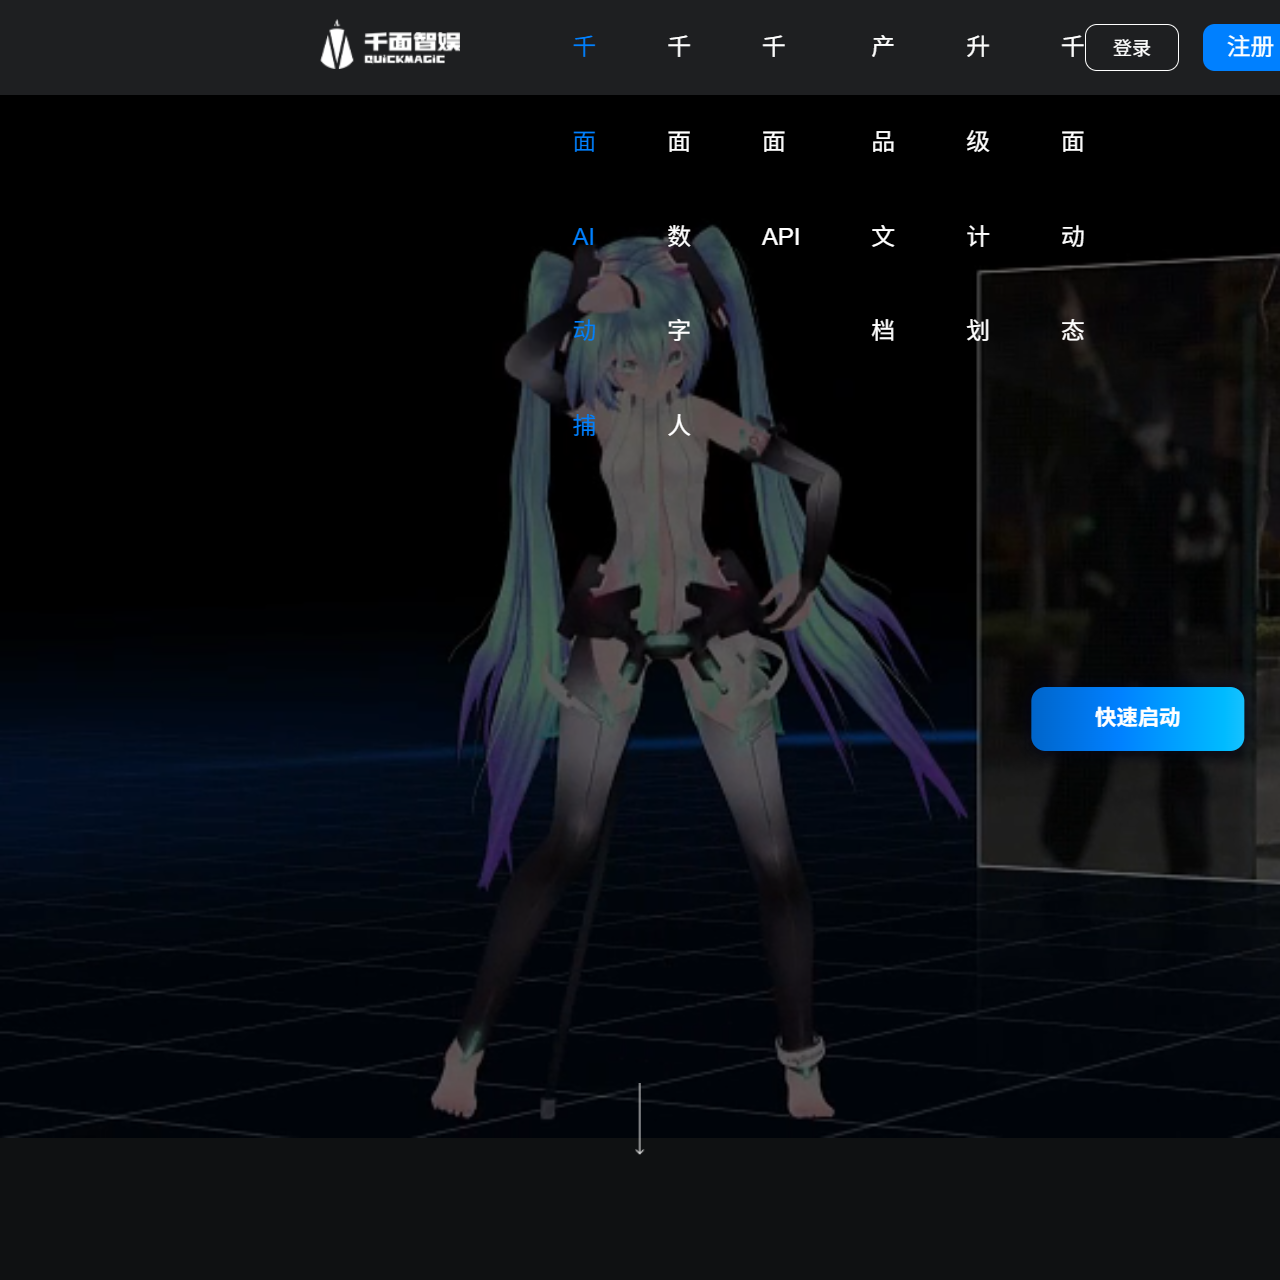This screenshot has width=1280, height=1280.
Task: Open the 千面AI动捕 navigation item
Action: [x=584, y=237]
